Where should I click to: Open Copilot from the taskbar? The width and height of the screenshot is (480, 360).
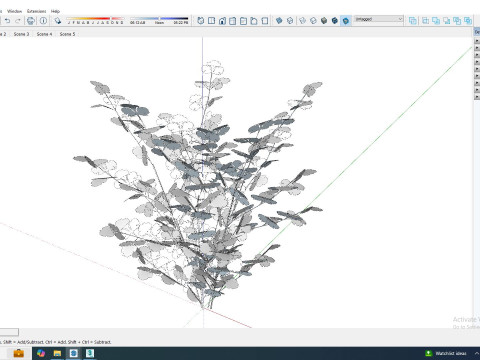point(41,353)
